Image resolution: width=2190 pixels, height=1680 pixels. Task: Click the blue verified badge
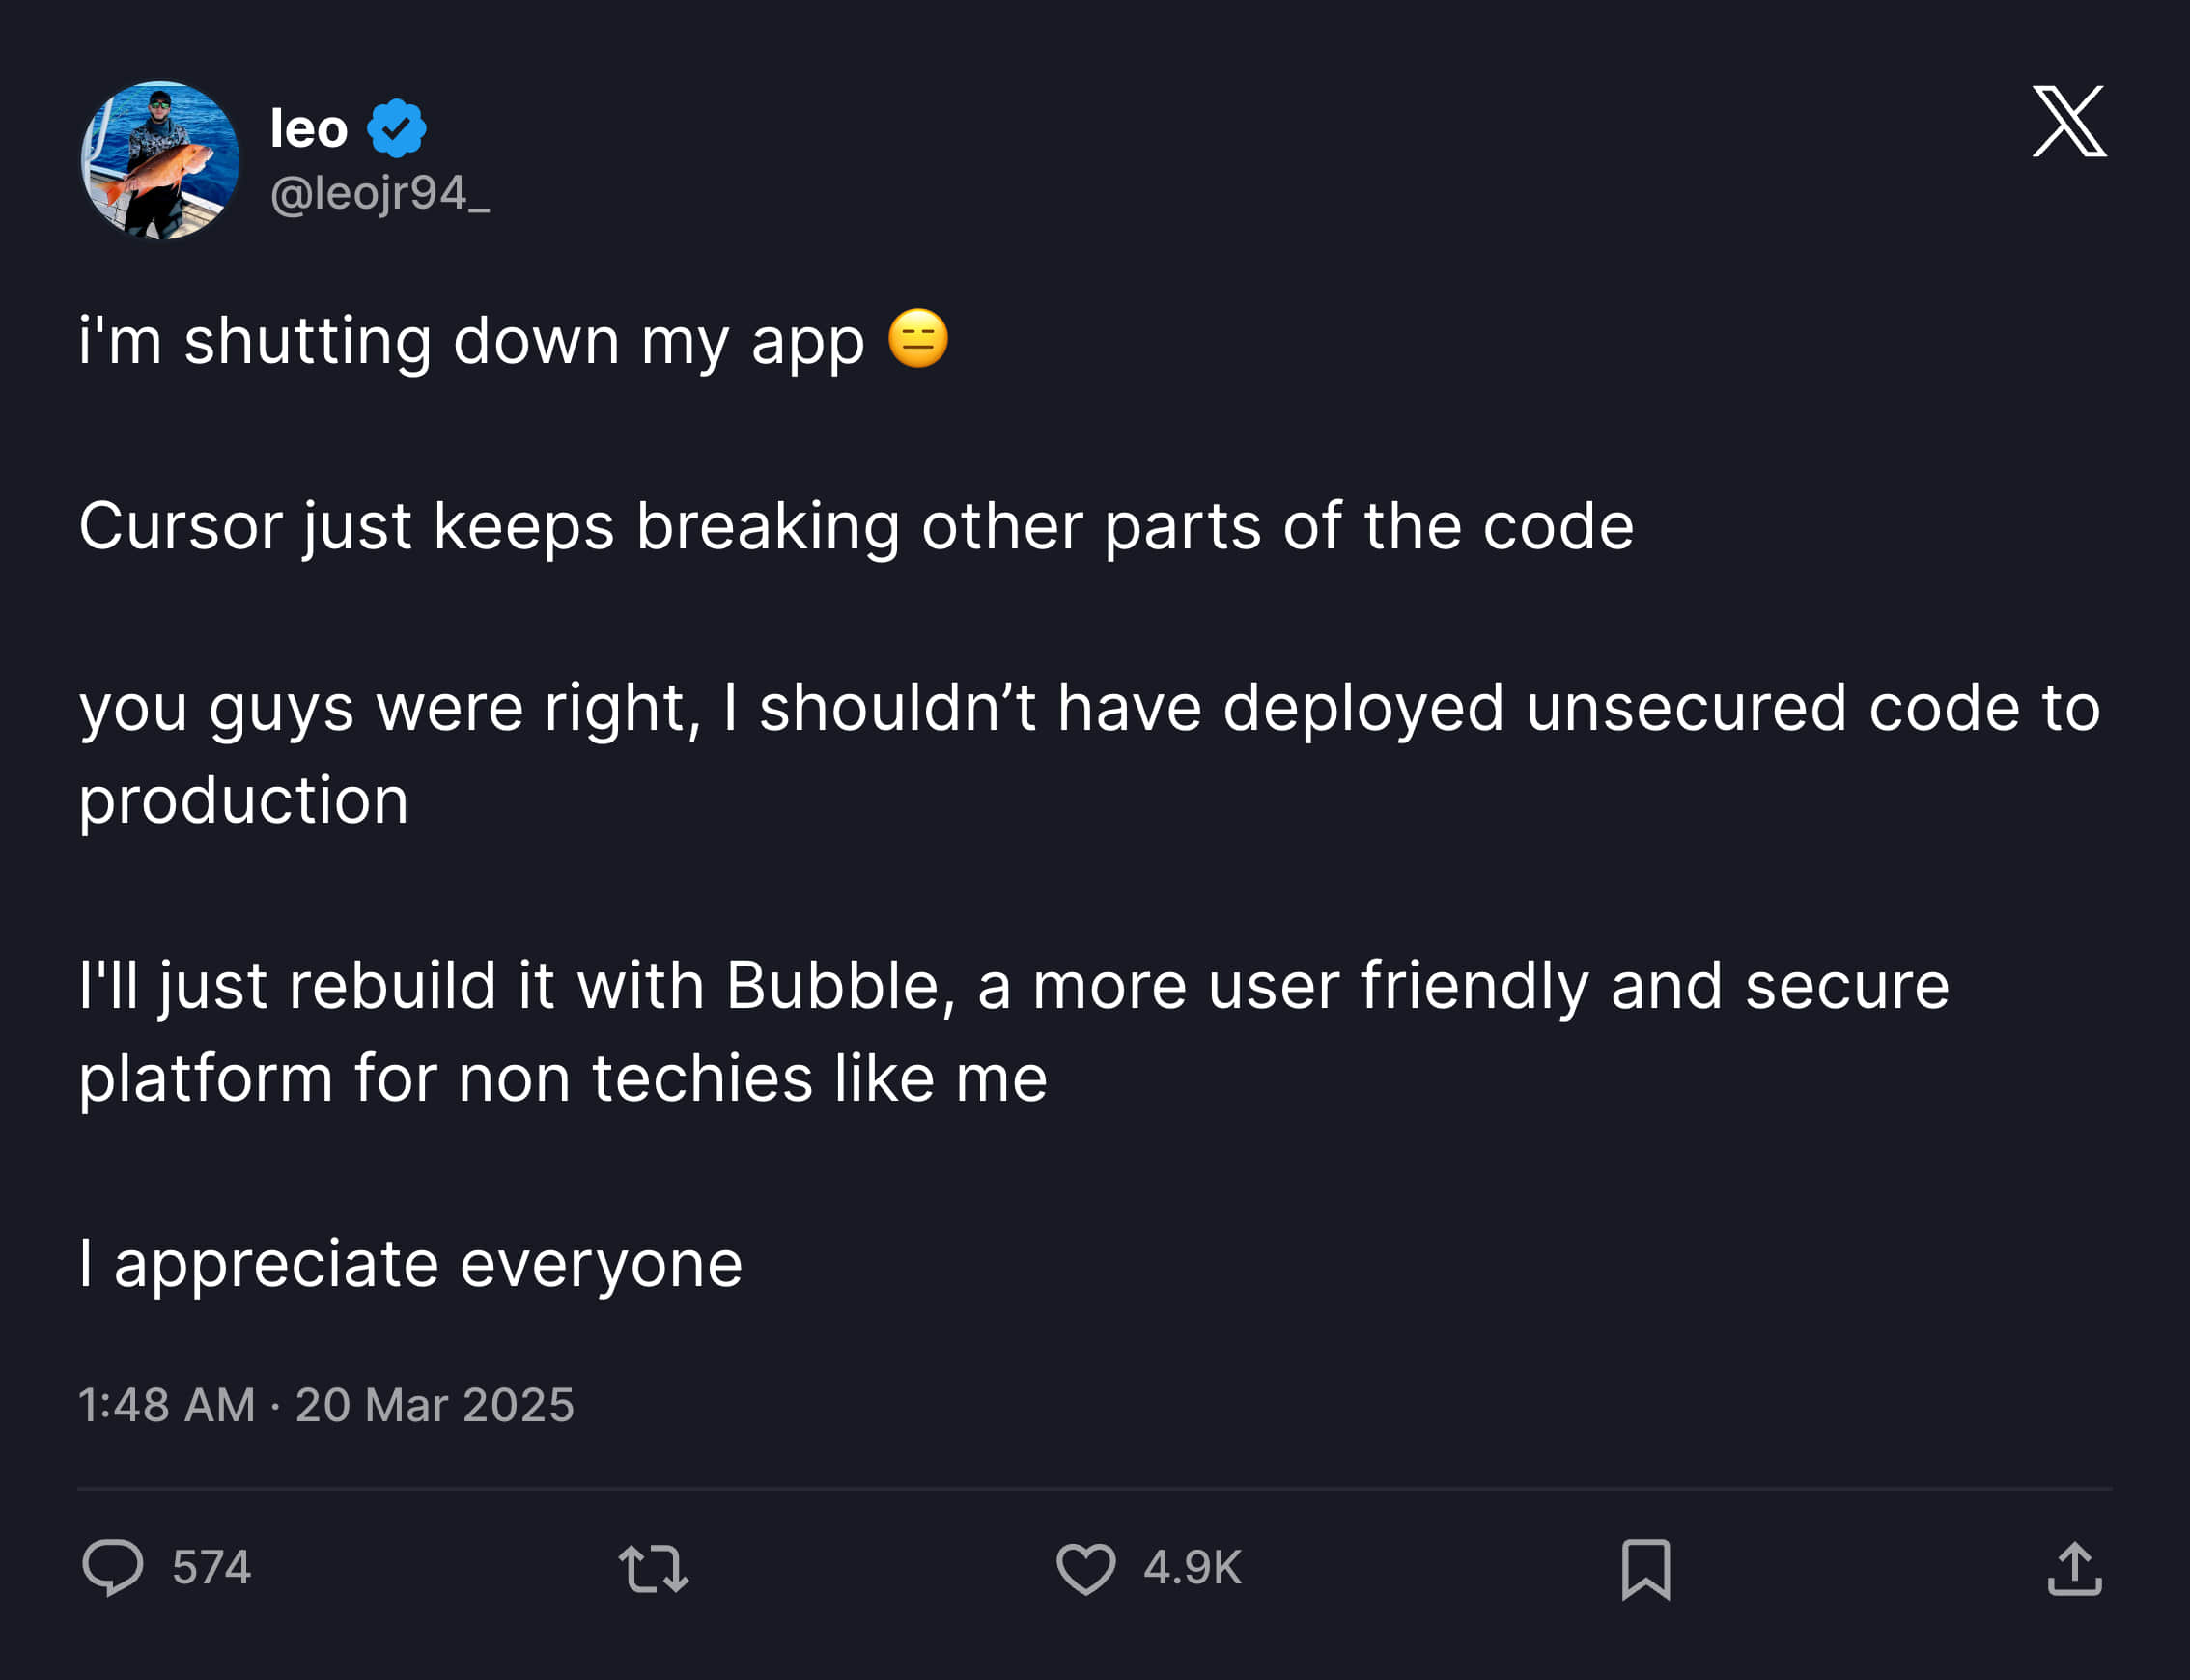point(397,128)
